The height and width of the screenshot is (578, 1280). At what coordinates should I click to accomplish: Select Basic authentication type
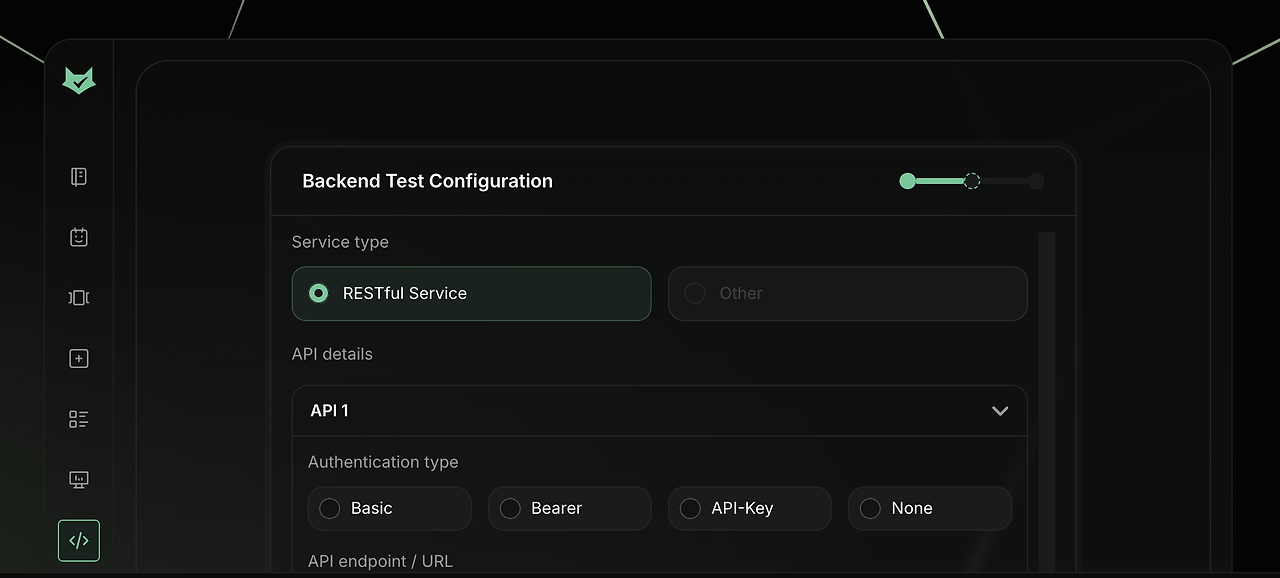click(330, 509)
